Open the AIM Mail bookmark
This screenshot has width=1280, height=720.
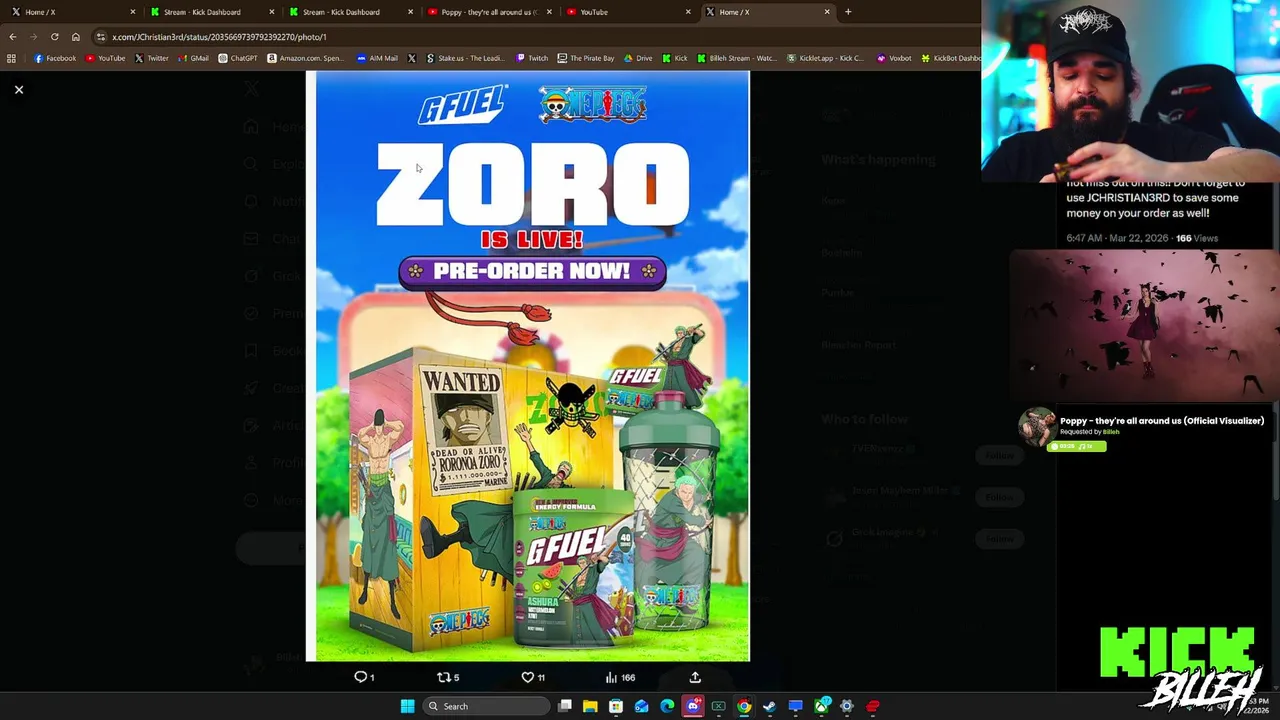[377, 58]
